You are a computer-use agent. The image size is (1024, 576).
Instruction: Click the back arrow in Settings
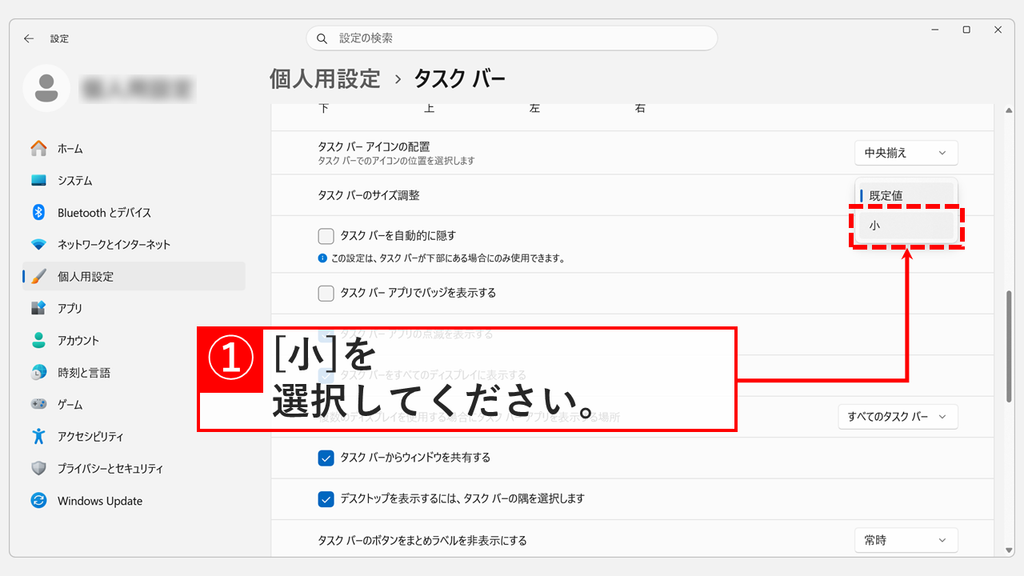click(x=29, y=39)
